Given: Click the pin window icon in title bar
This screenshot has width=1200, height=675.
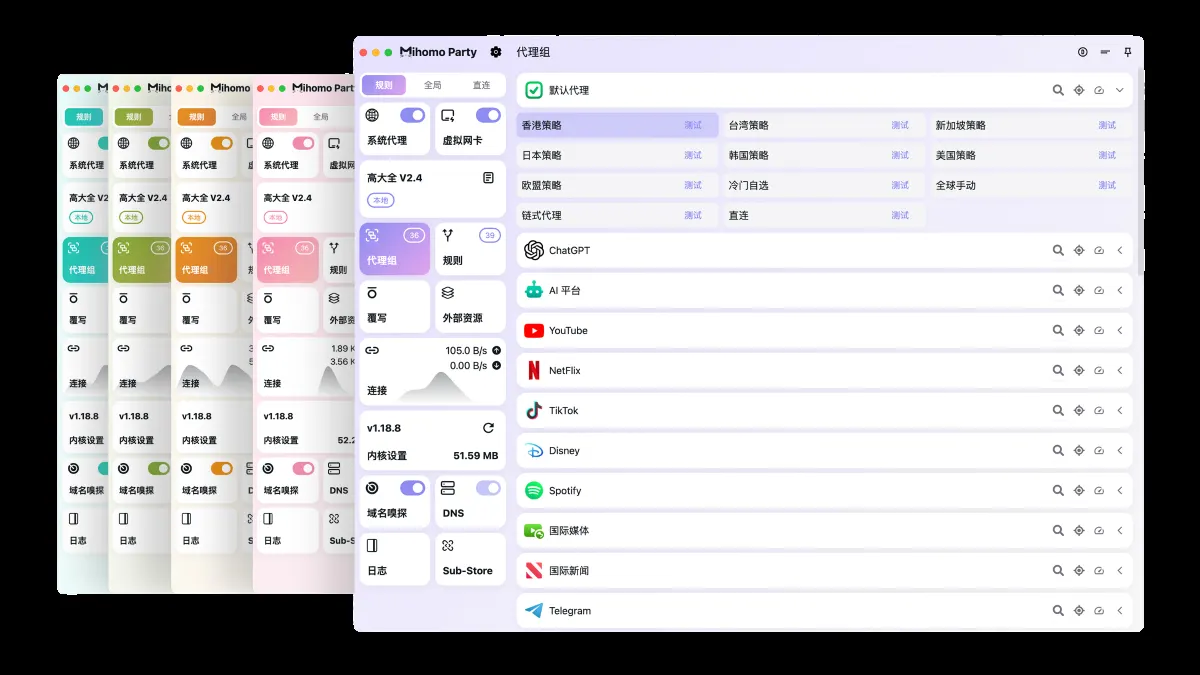Looking at the screenshot, I should click(x=1128, y=52).
